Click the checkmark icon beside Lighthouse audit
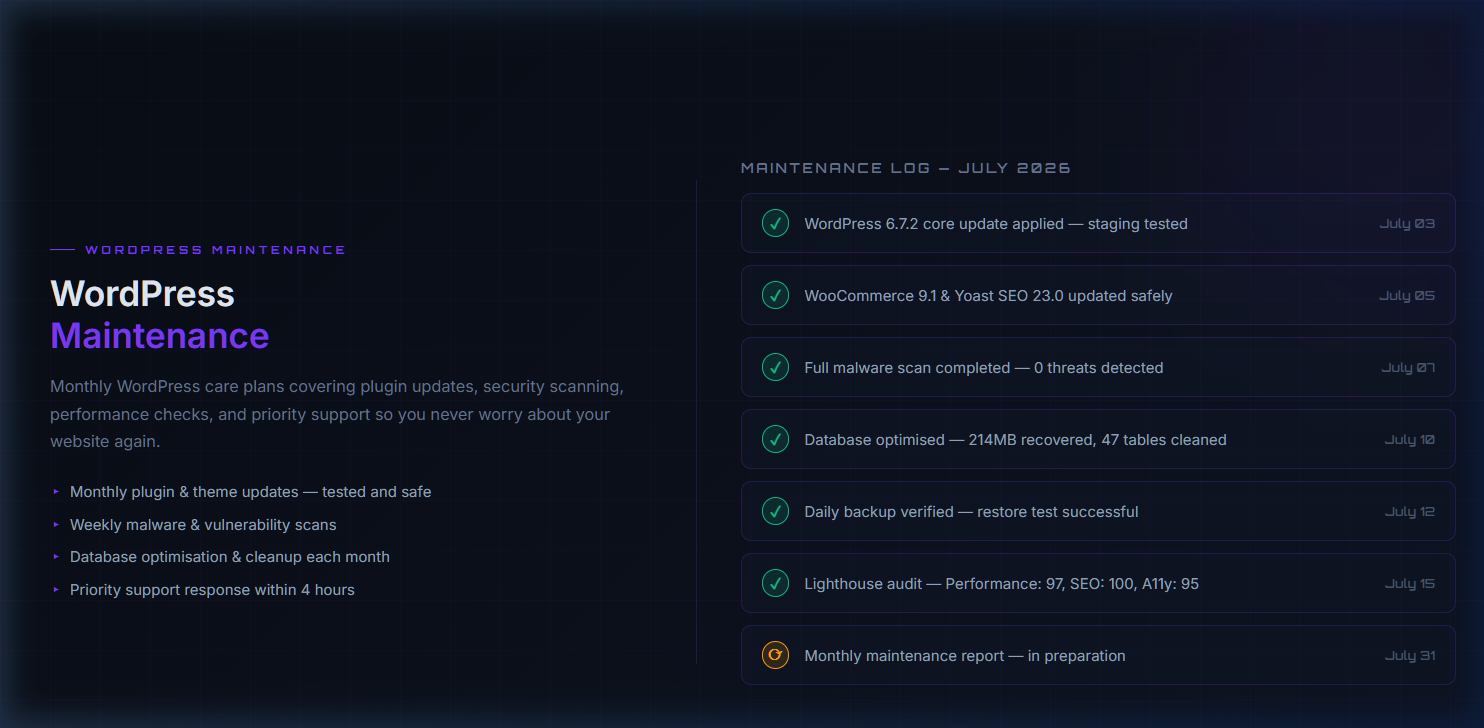Image resolution: width=1484 pixels, height=728 pixels. click(x=775, y=583)
